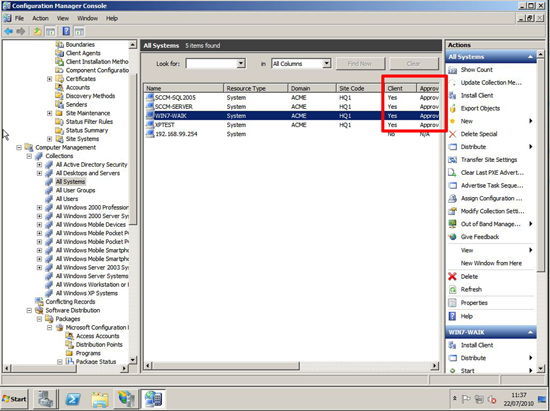The height and width of the screenshot is (411, 550).
Task: Open the File menu
Action: (19, 18)
